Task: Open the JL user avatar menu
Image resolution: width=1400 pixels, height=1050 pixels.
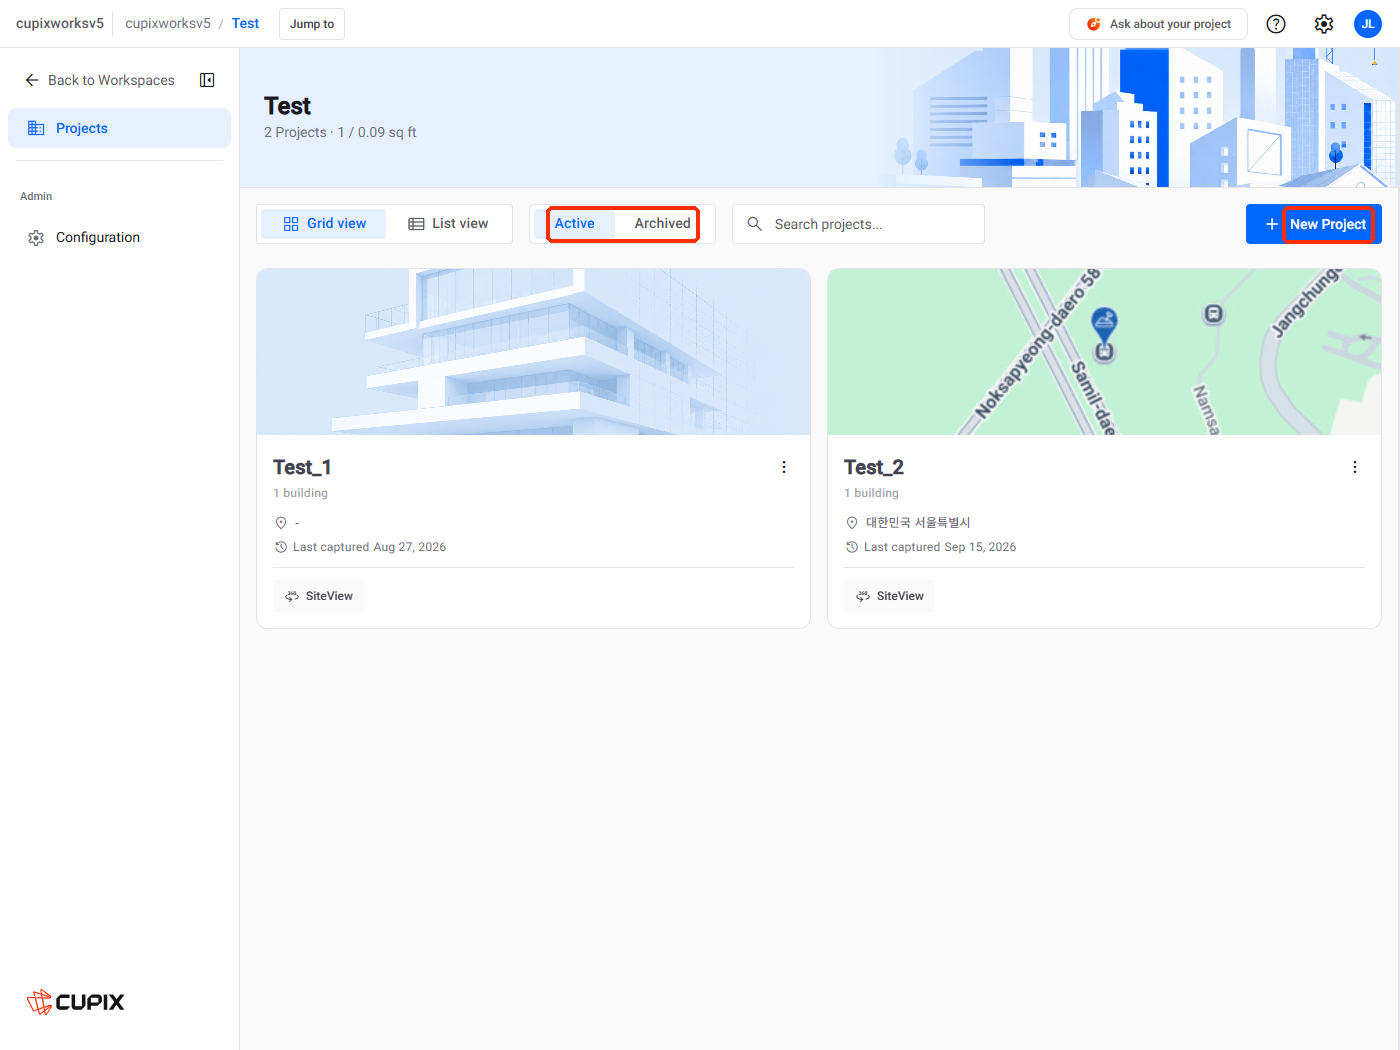Action: (x=1368, y=24)
